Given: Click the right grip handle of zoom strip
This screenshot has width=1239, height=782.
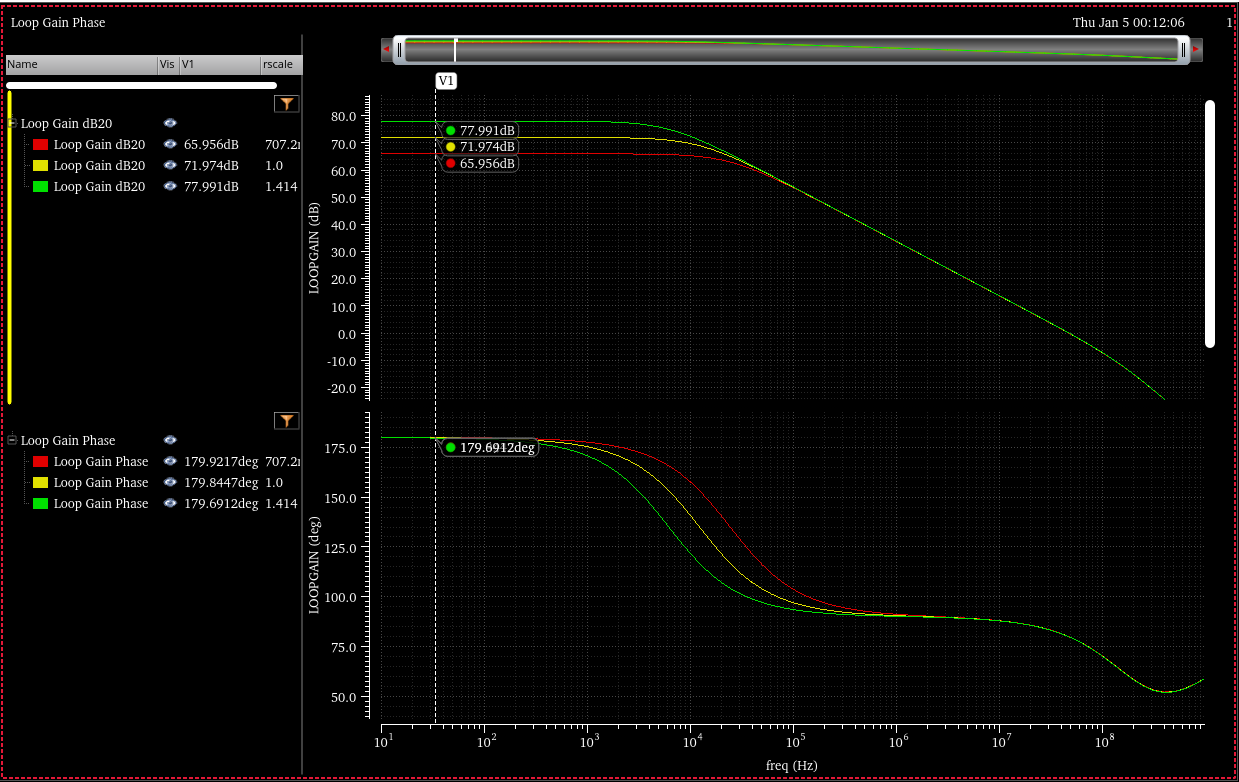Looking at the screenshot, I should (1183, 49).
